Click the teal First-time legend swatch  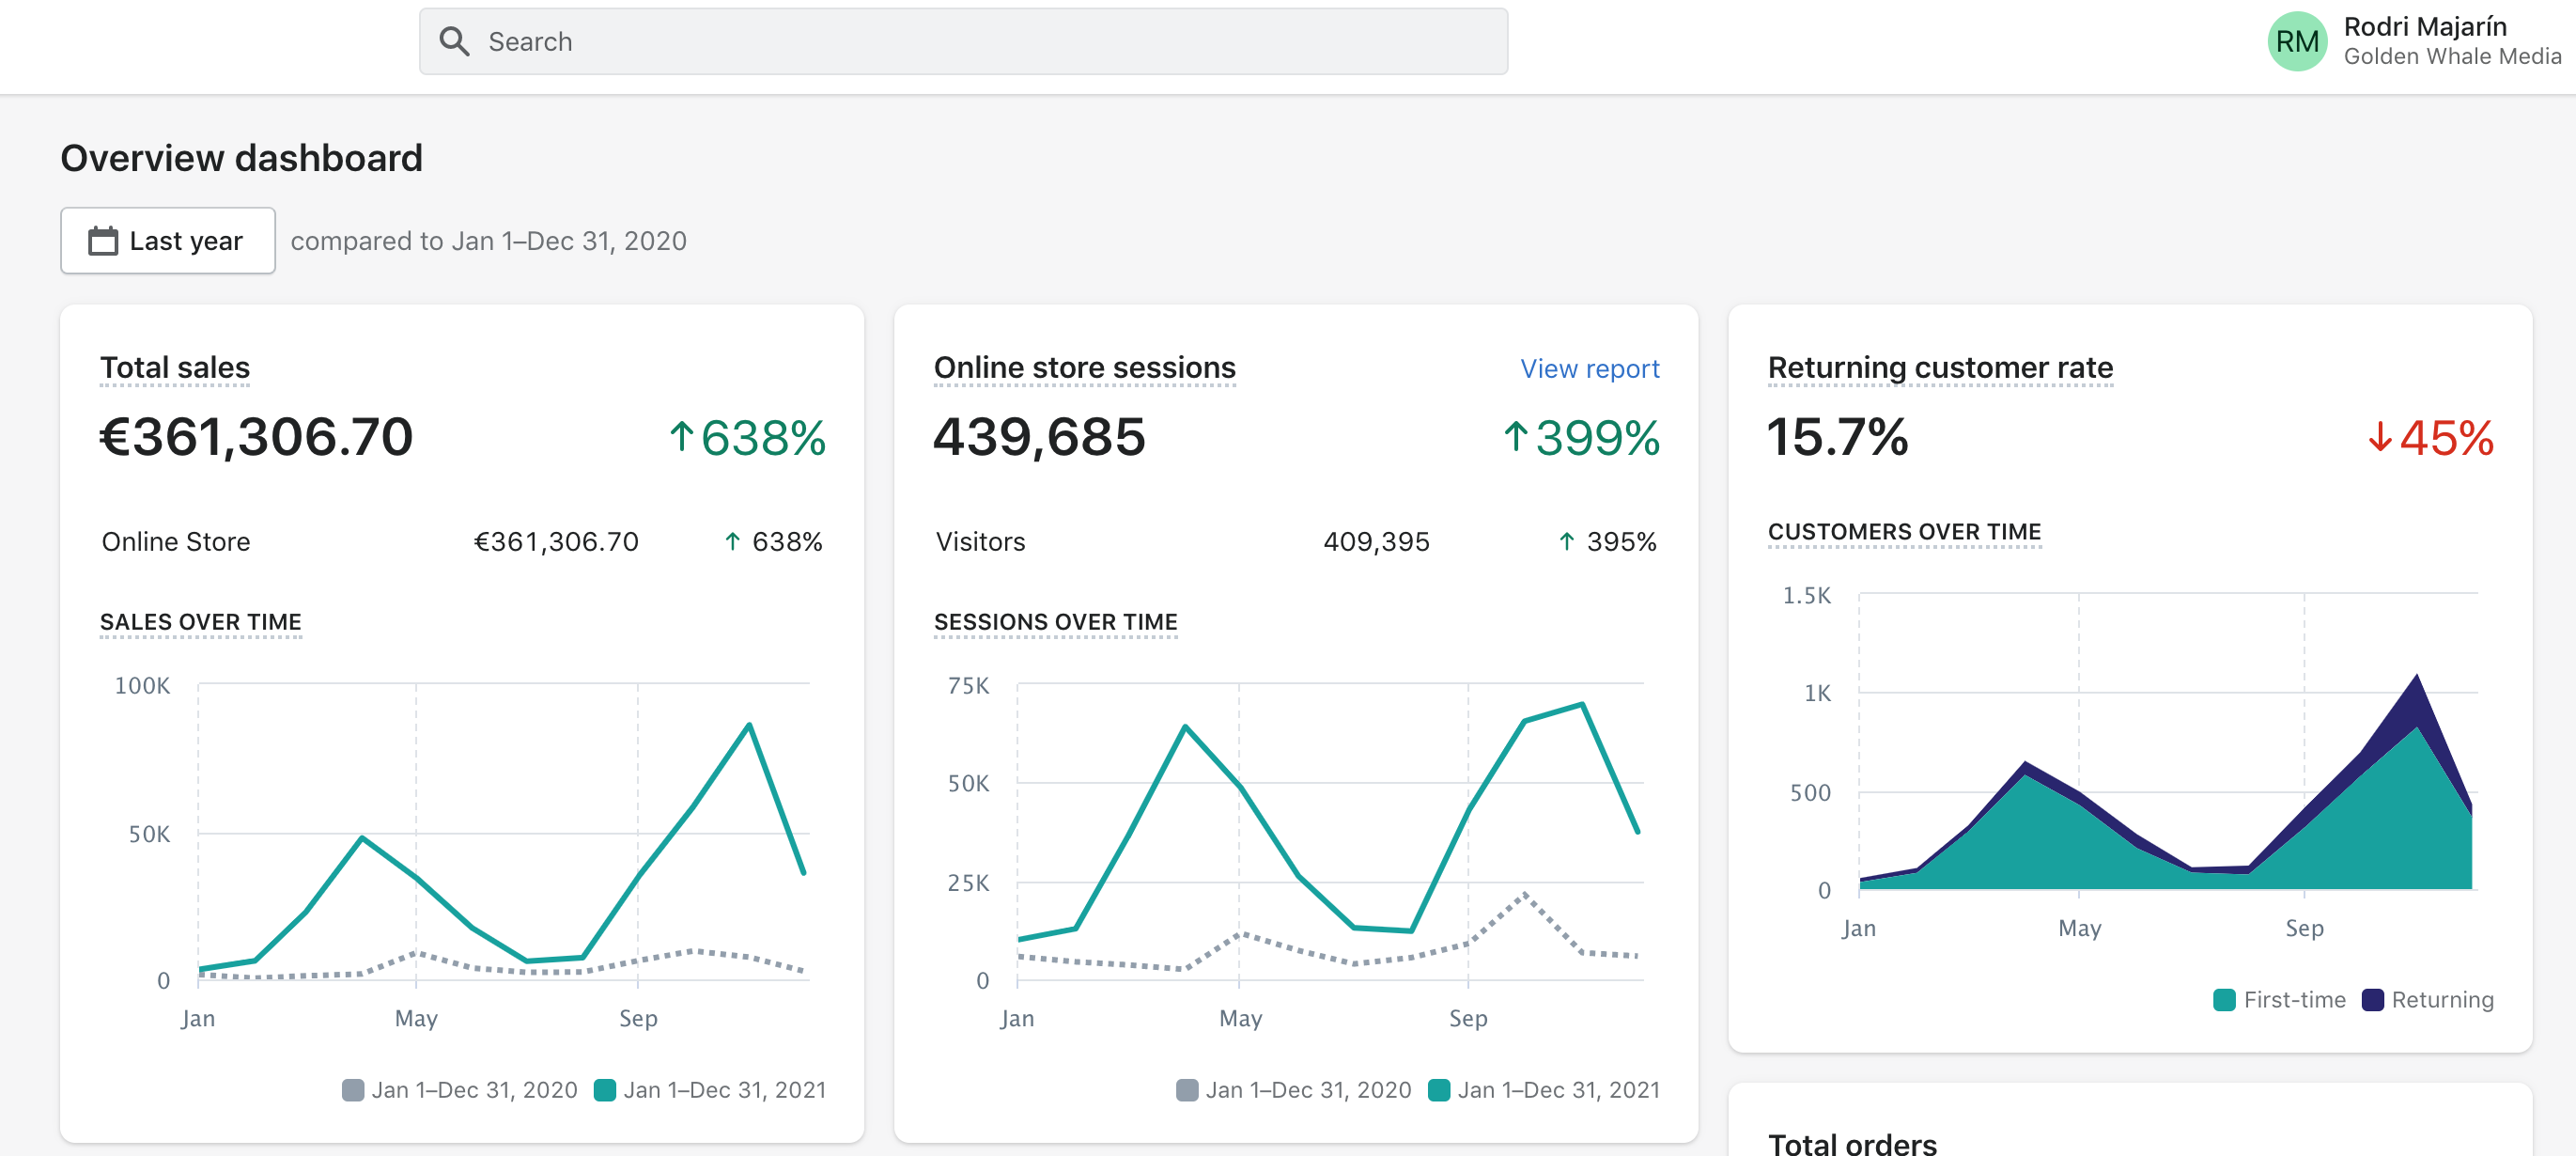(2224, 999)
